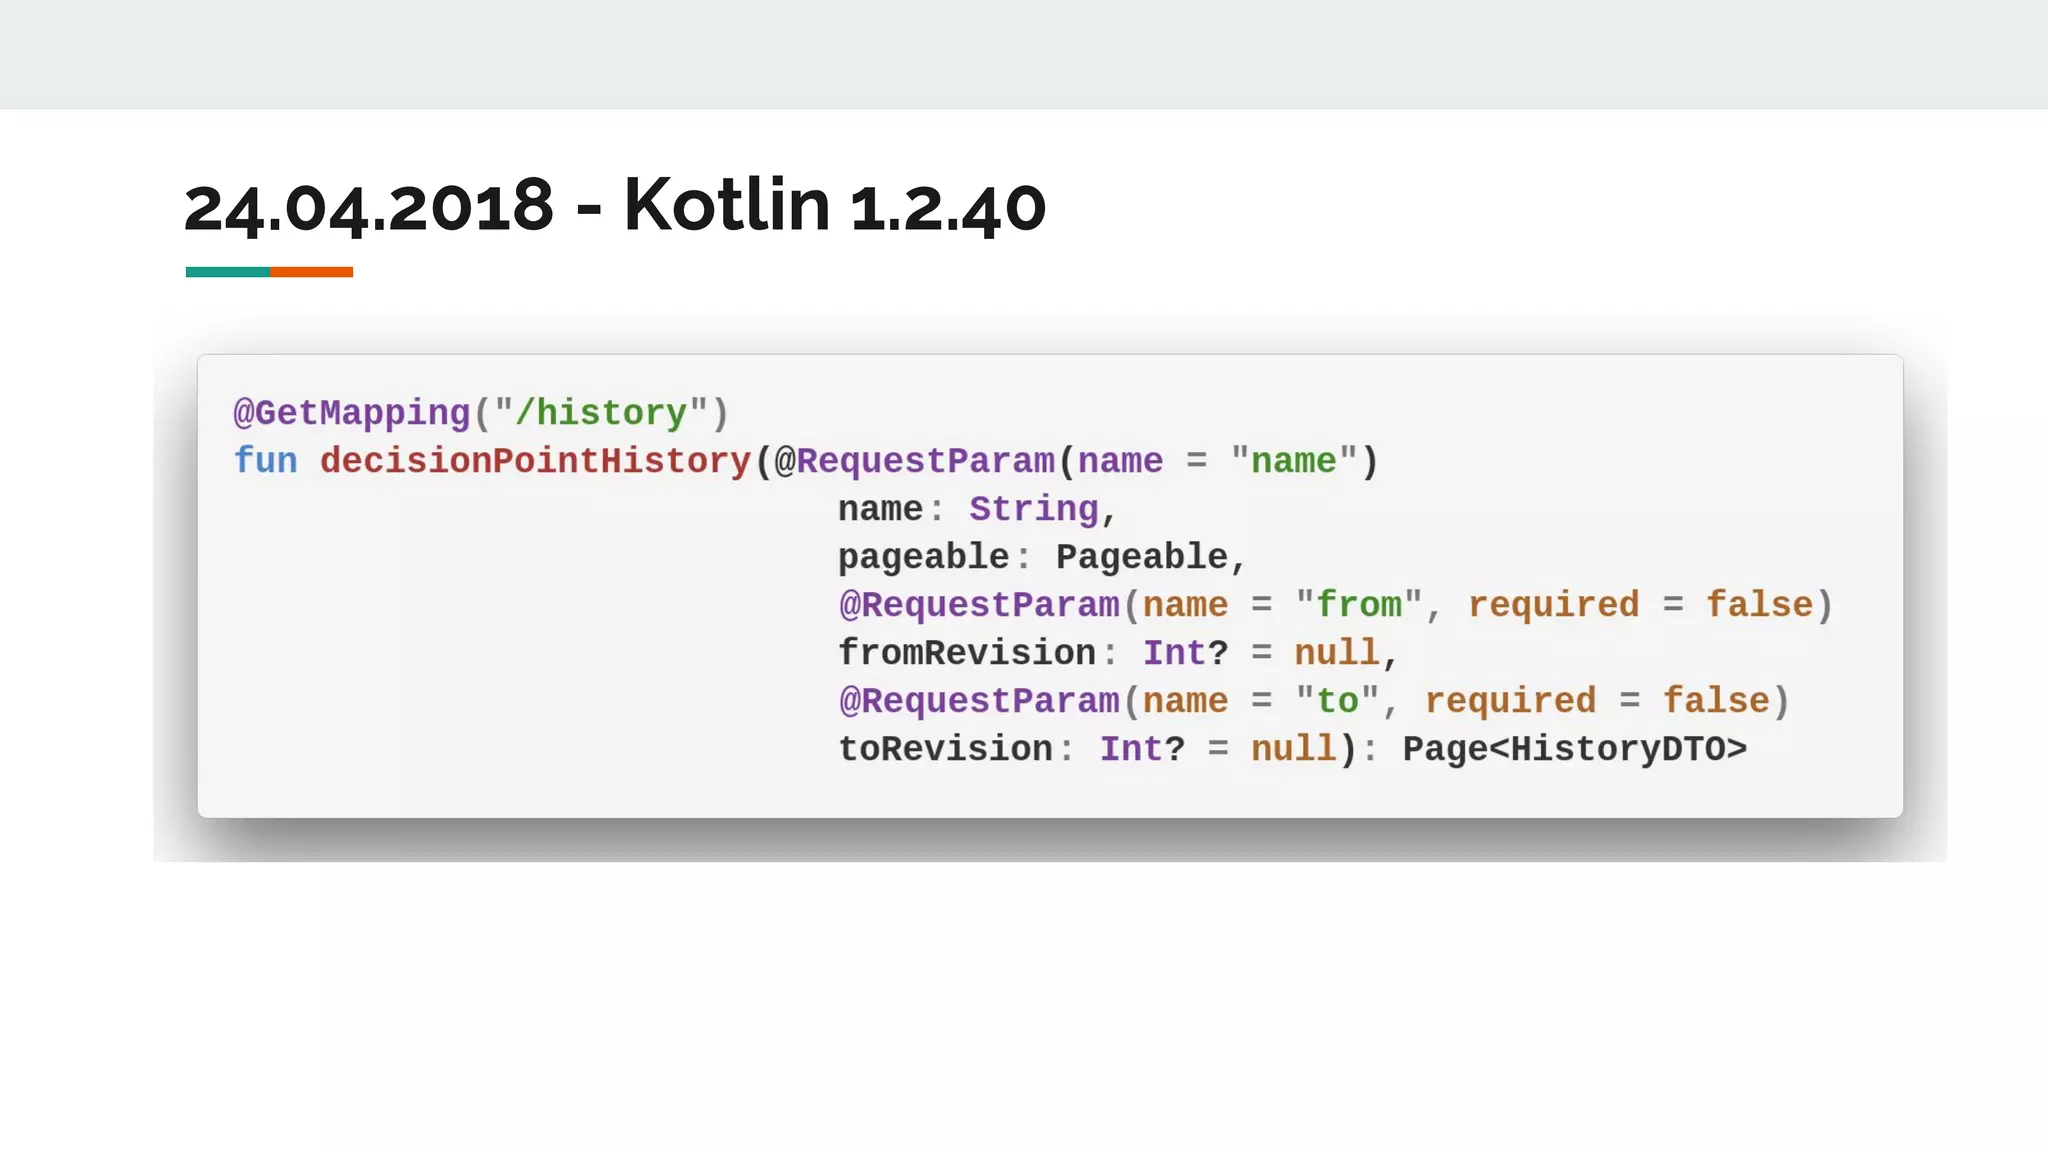The width and height of the screenshot is (2048, 1152).
Task: Click 'false' on the "from" RequestParam line
Action: [1759, 604]
